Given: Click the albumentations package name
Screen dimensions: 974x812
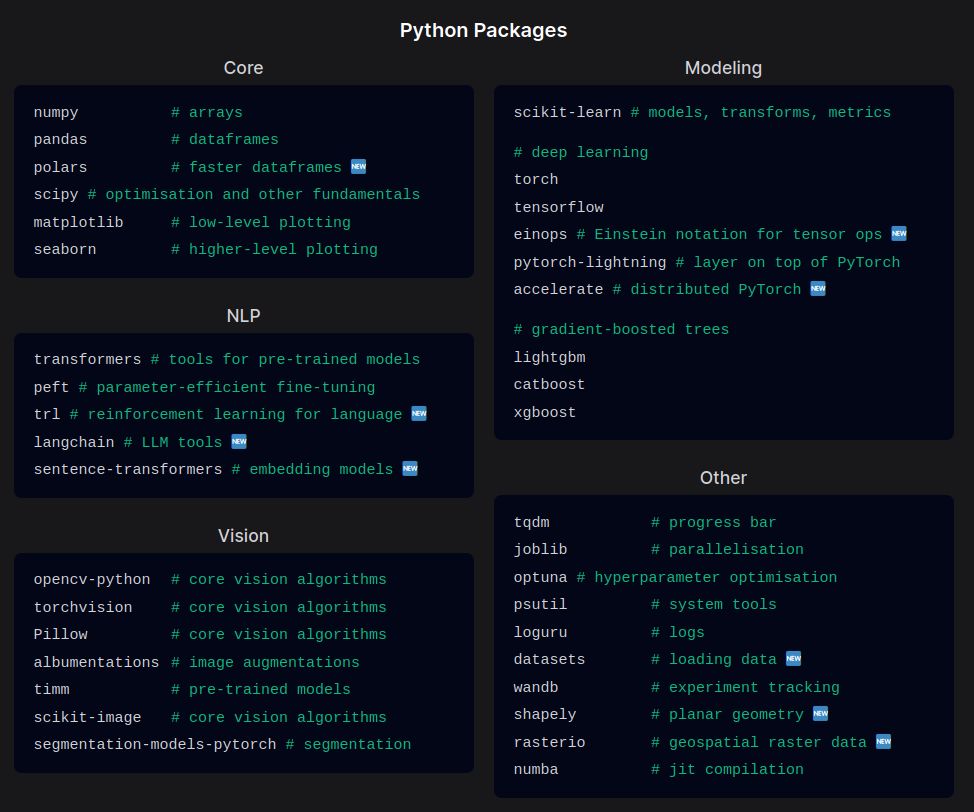Looking at the screenshot, I should (x=96, y=662).
